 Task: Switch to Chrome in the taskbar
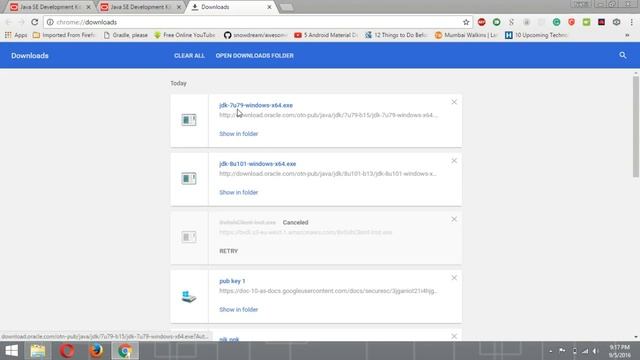[x=125, y=351]
